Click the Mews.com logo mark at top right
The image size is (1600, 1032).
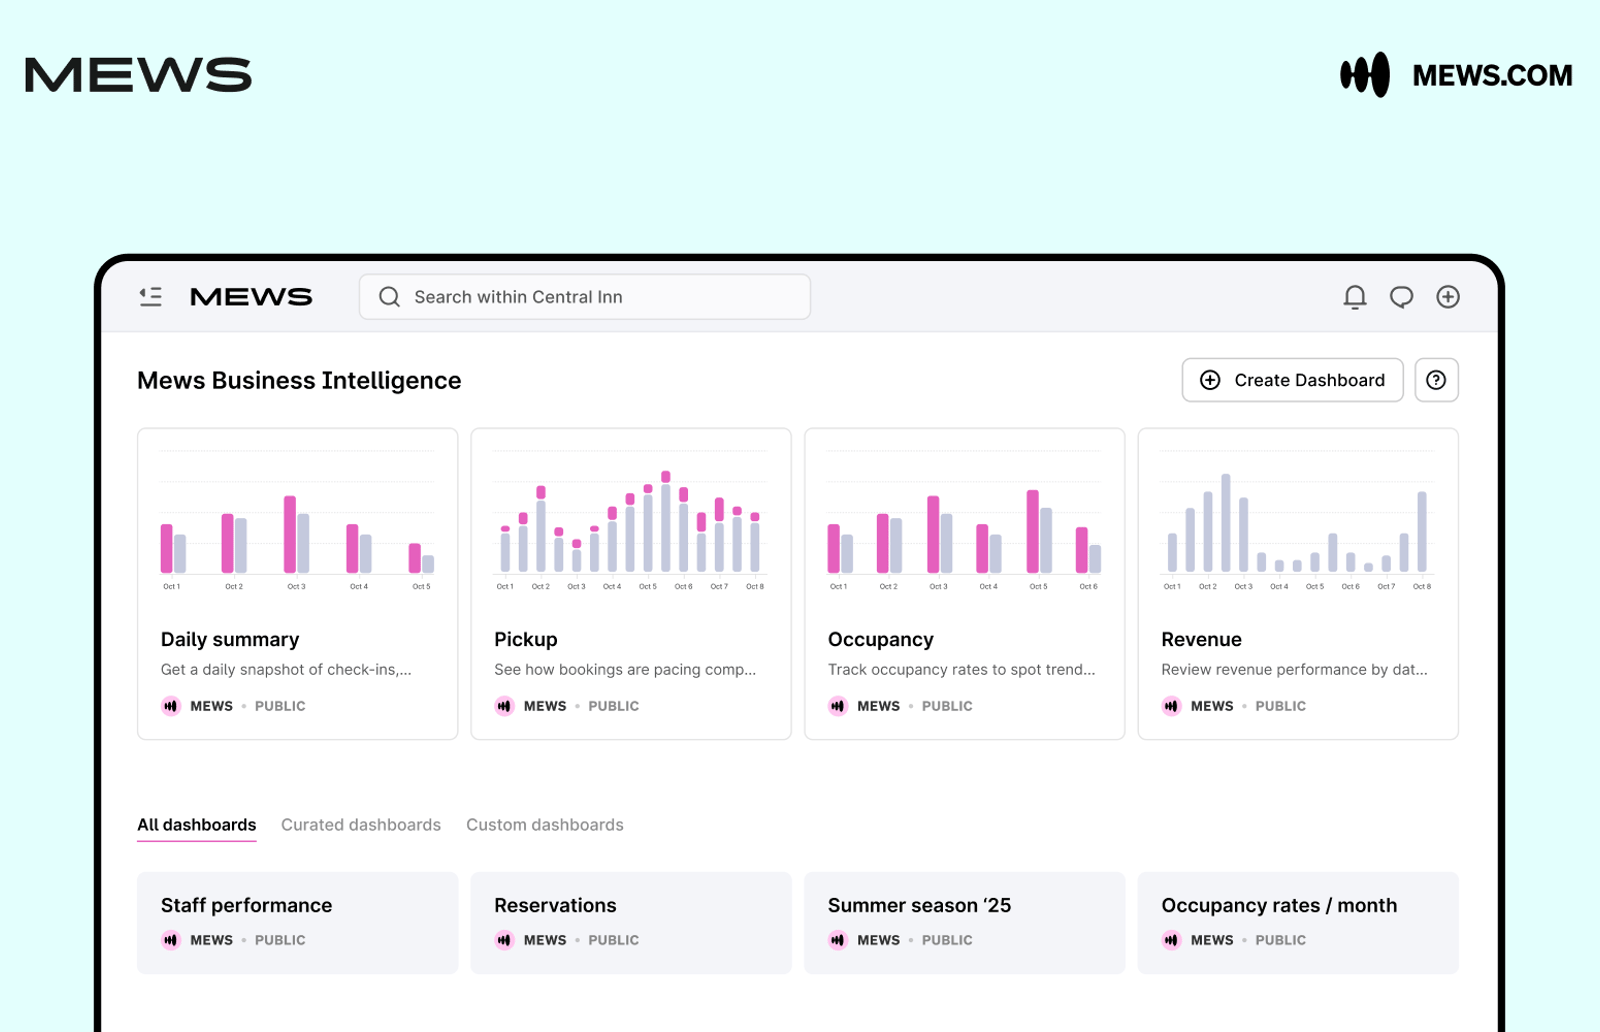[x=1365, y=75]
